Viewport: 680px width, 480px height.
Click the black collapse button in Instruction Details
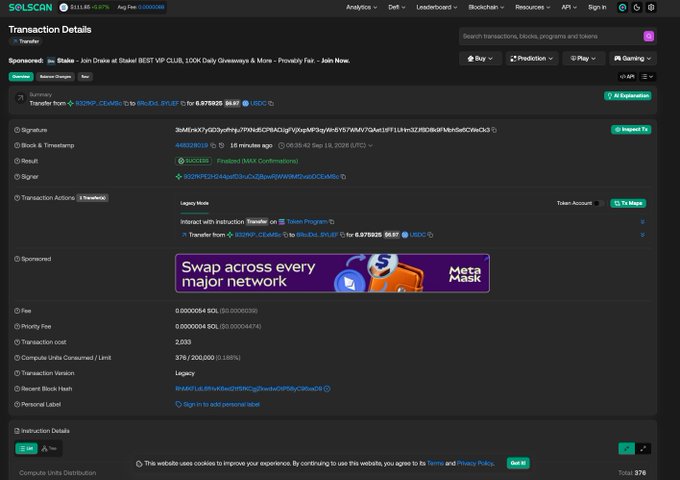click(x=643, y=448)
